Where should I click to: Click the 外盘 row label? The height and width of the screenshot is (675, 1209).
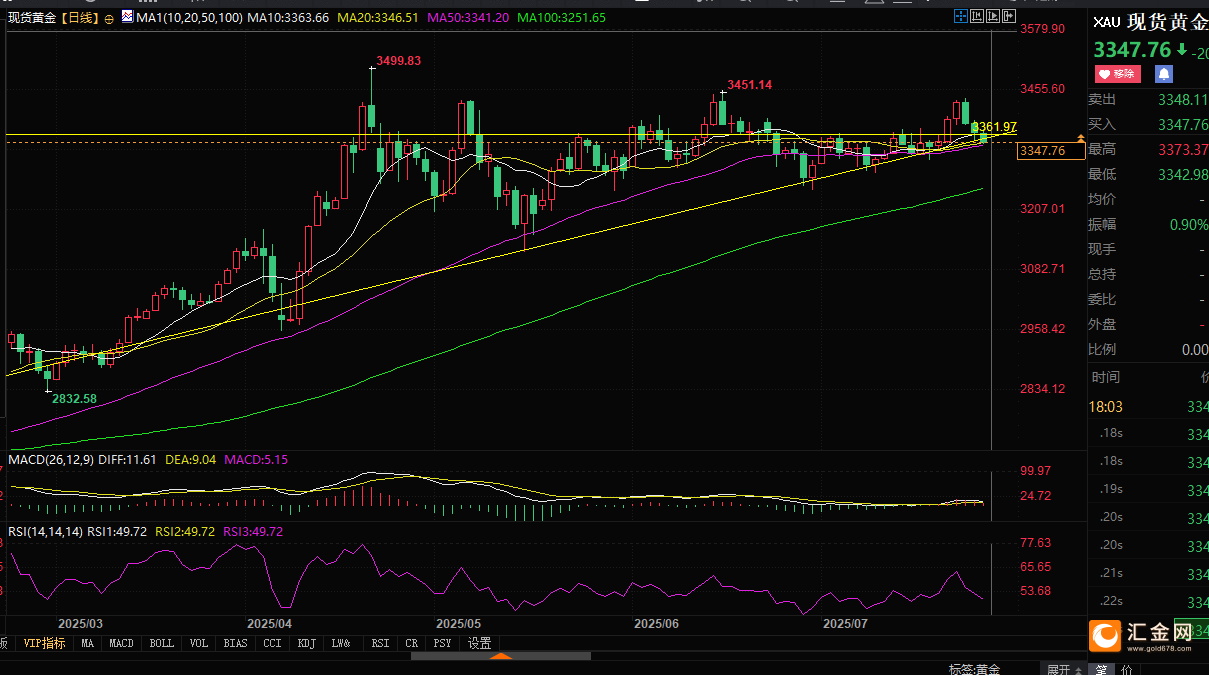tap(1102, 325)
